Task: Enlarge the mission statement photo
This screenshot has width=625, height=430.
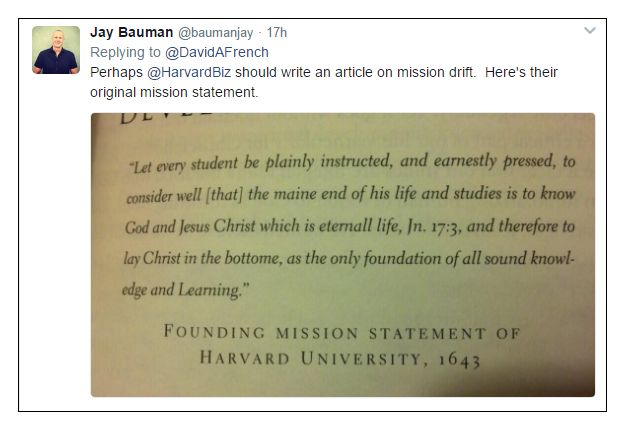Action: (342, 254)
